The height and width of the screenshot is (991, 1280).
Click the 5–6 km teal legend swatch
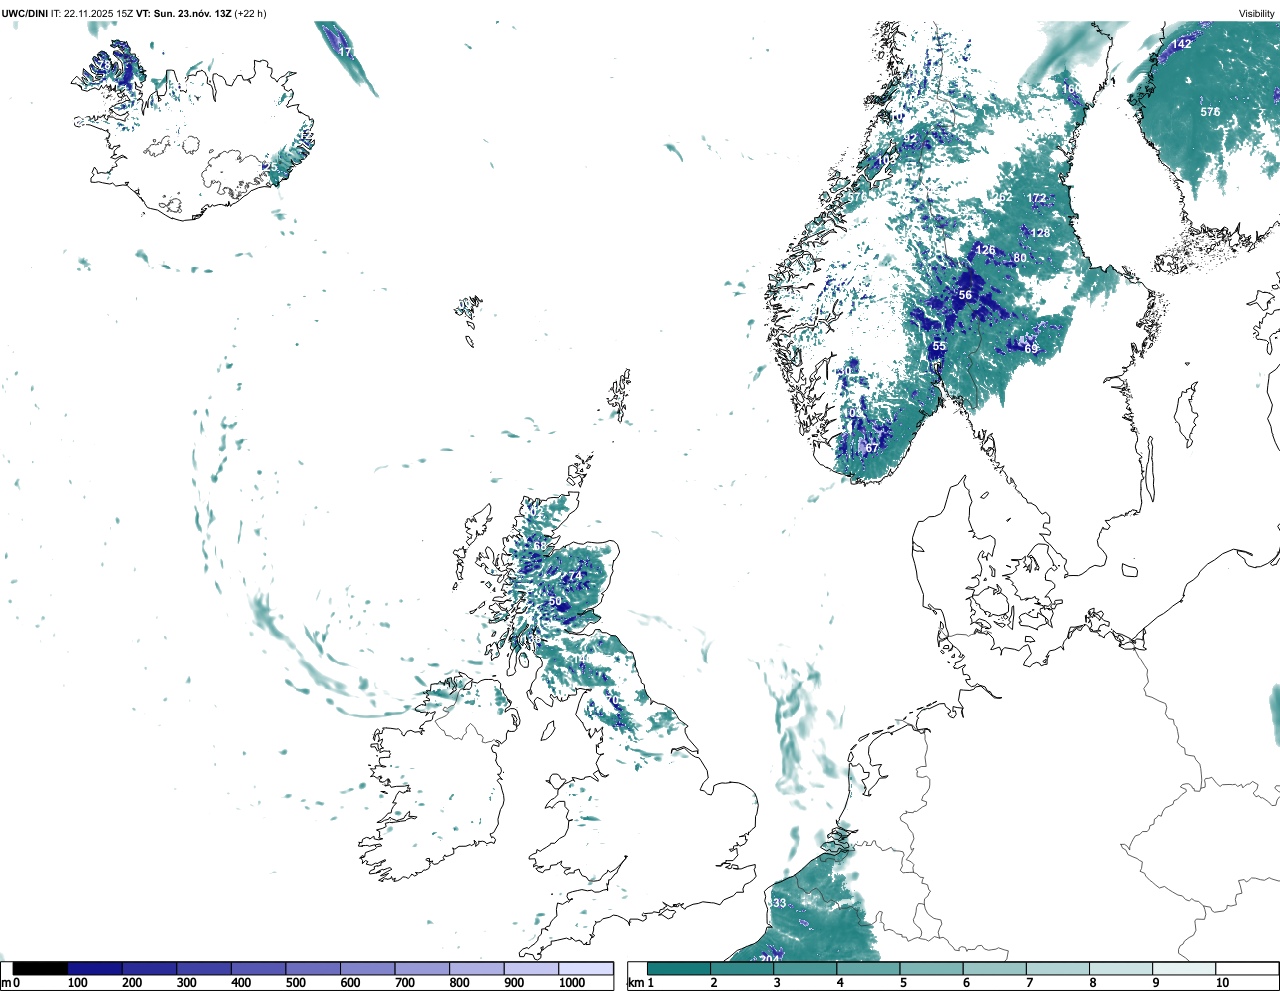click(931, 968)
